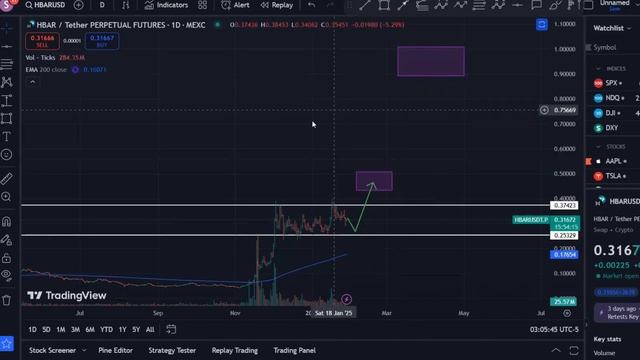Image resolution: width=640 pixels, height=360 pixels.
Task: Create an Alert from the top toolbar
Action: [235, 5]
